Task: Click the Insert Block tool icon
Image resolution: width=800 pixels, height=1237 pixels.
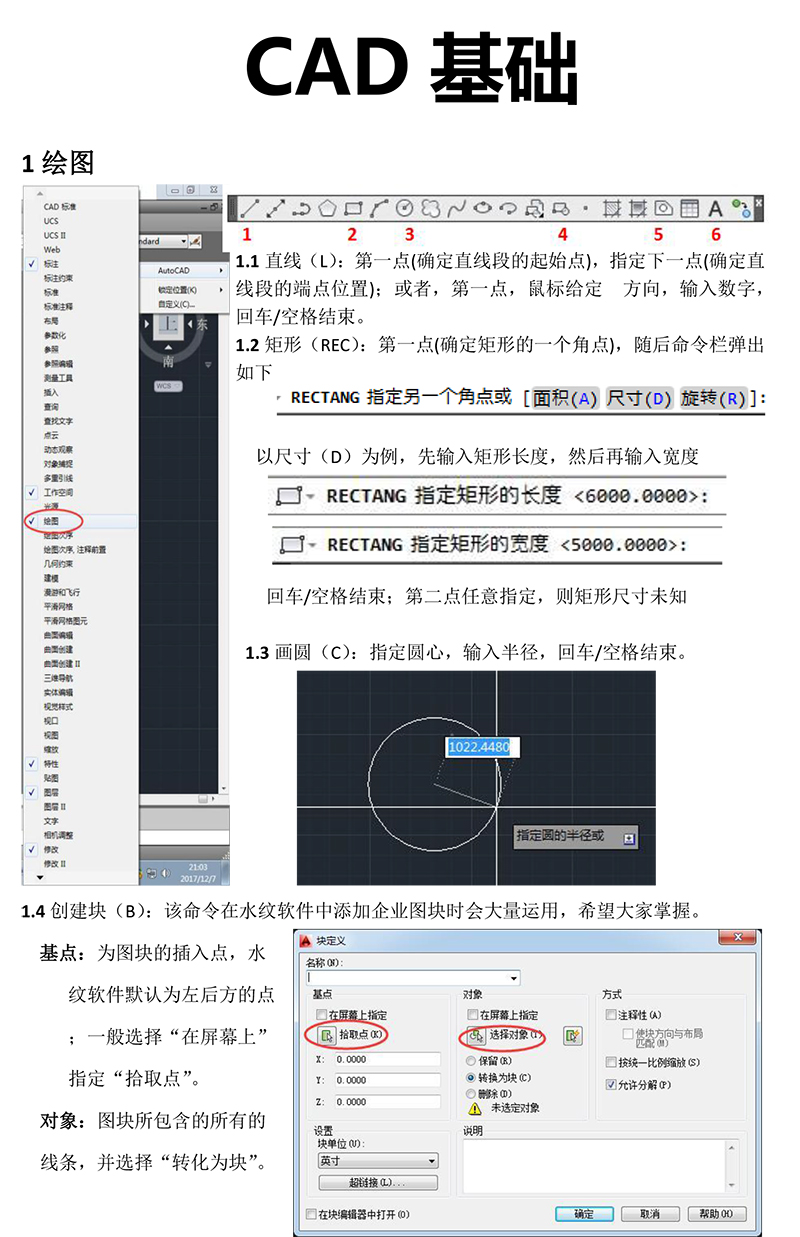Action: tap(535, 209)
